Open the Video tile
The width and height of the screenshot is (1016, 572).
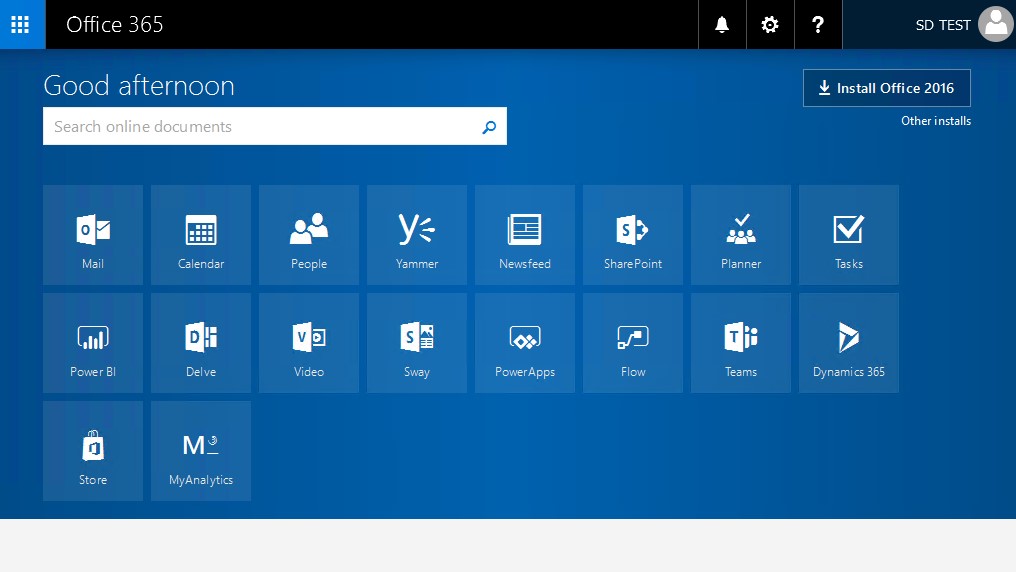click(x=309, y=343)
